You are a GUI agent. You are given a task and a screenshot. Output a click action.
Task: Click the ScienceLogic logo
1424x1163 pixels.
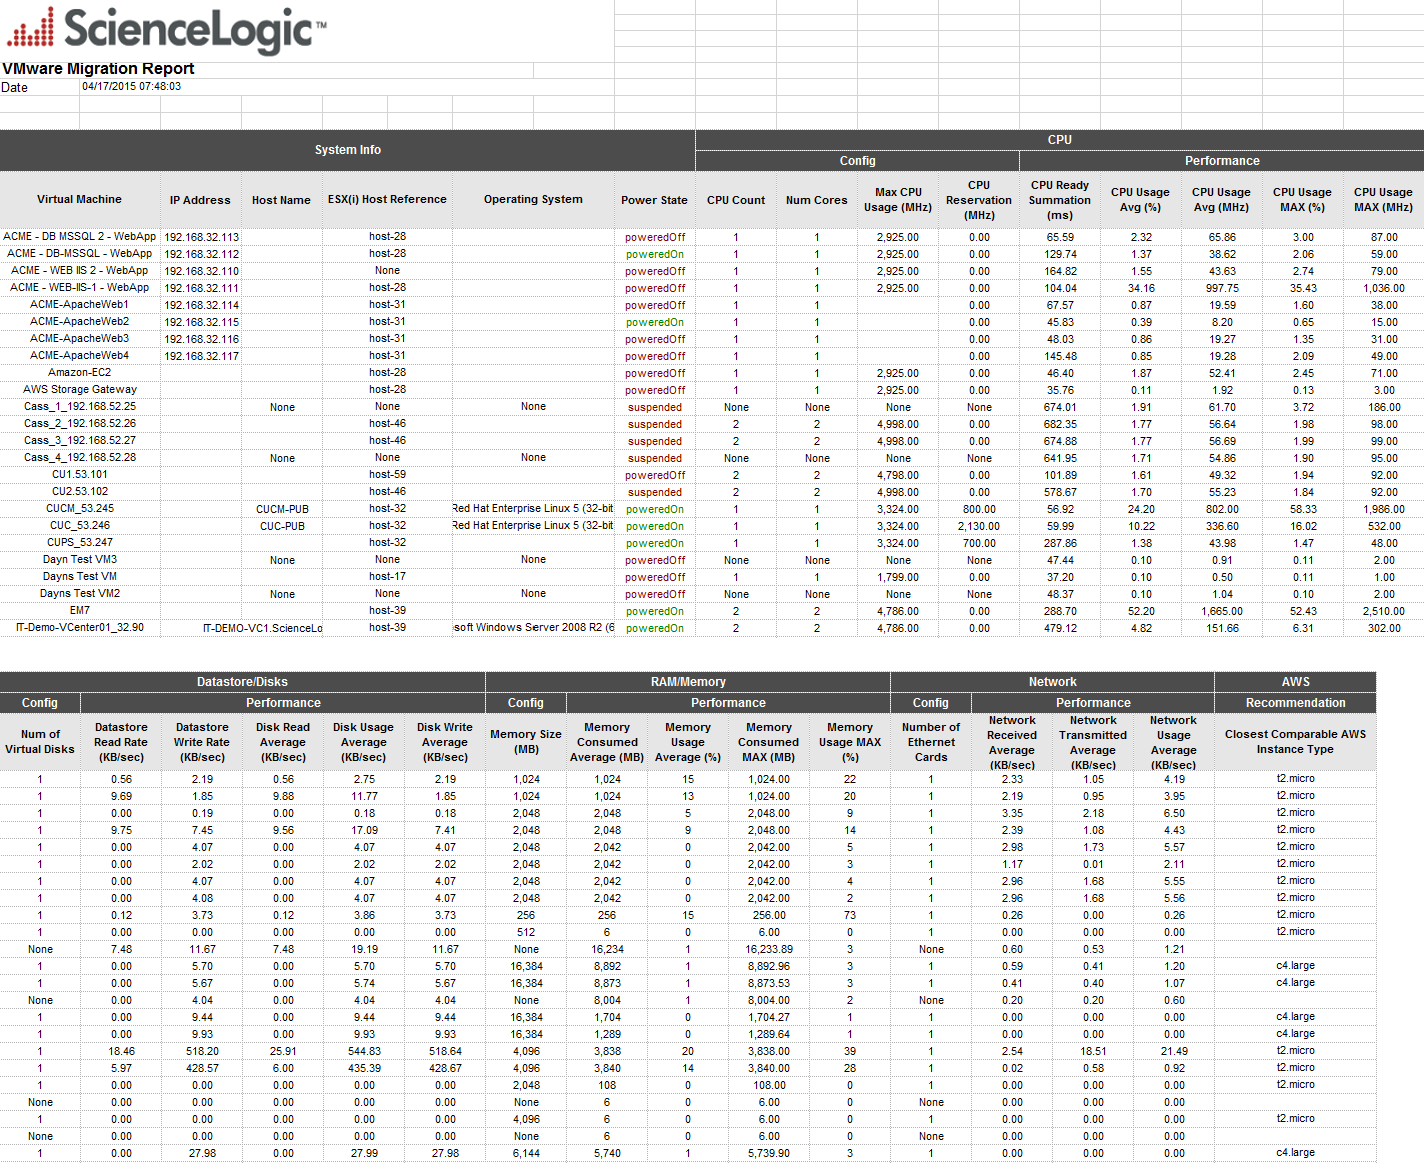166,29
